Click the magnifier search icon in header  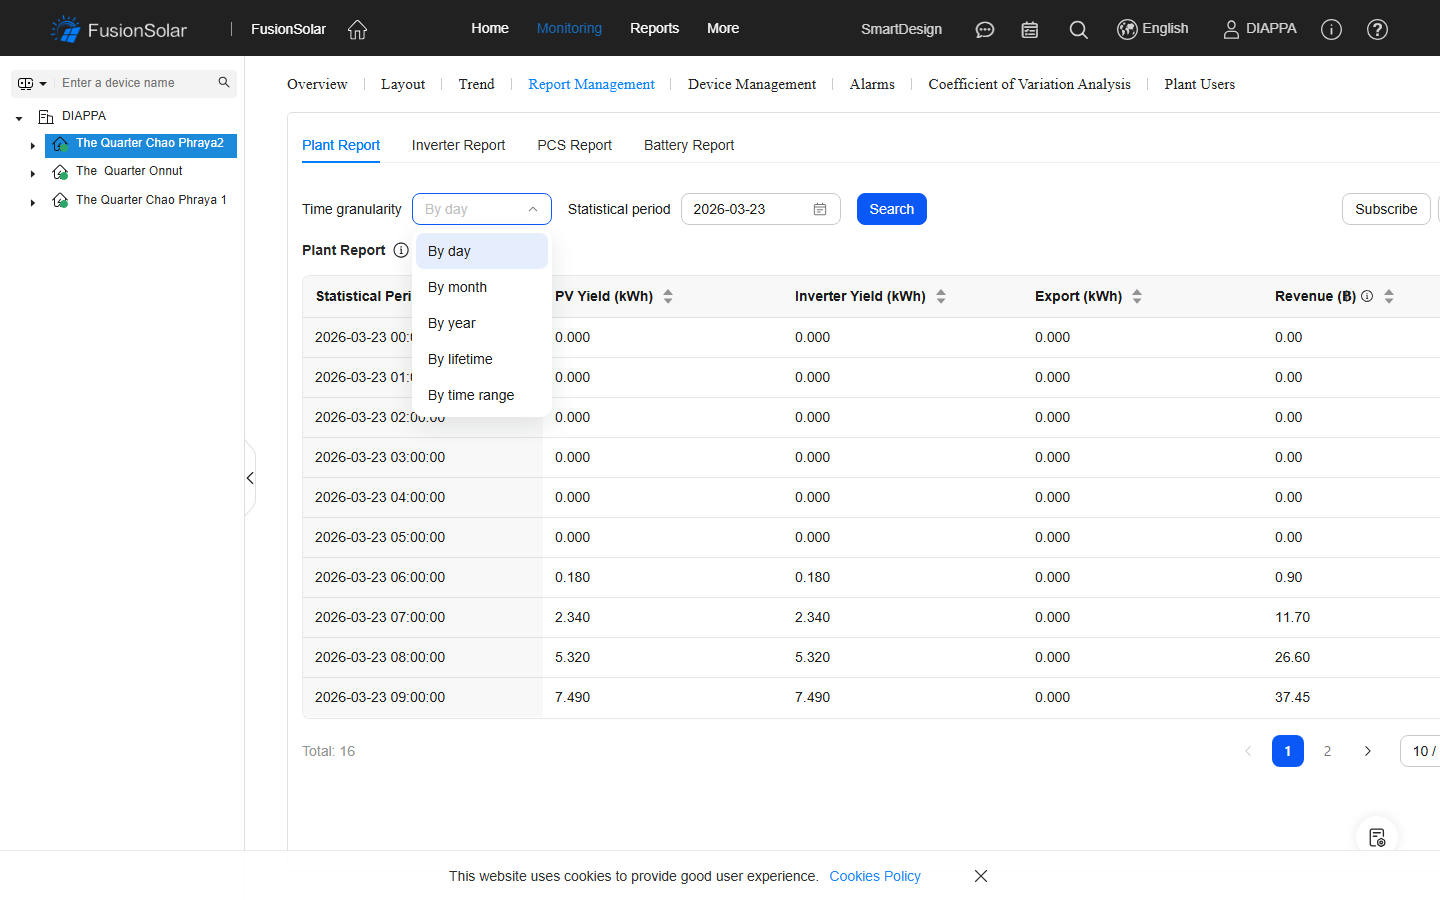[x=1078, y=29]
